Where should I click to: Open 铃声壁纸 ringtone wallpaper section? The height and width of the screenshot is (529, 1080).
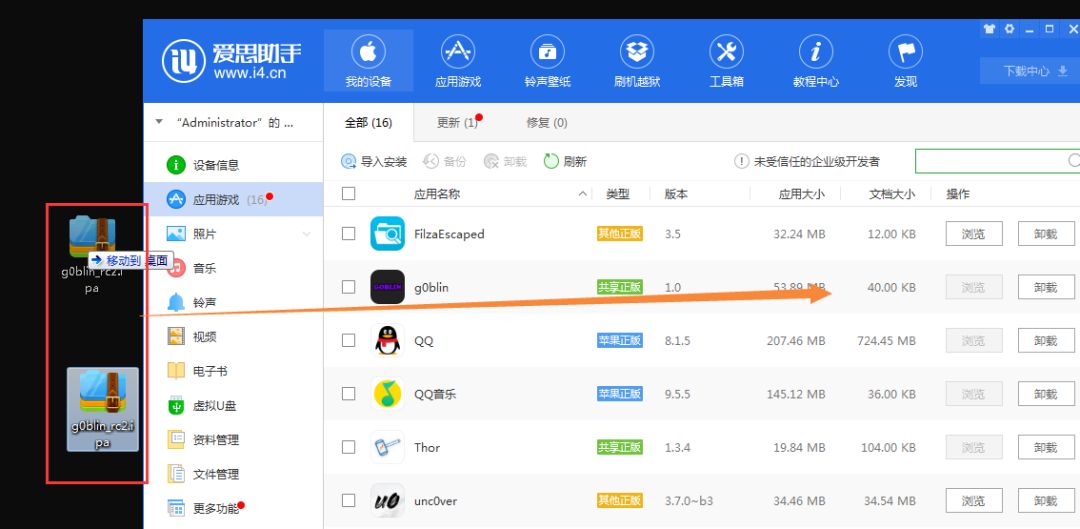[x=548, y=61]
